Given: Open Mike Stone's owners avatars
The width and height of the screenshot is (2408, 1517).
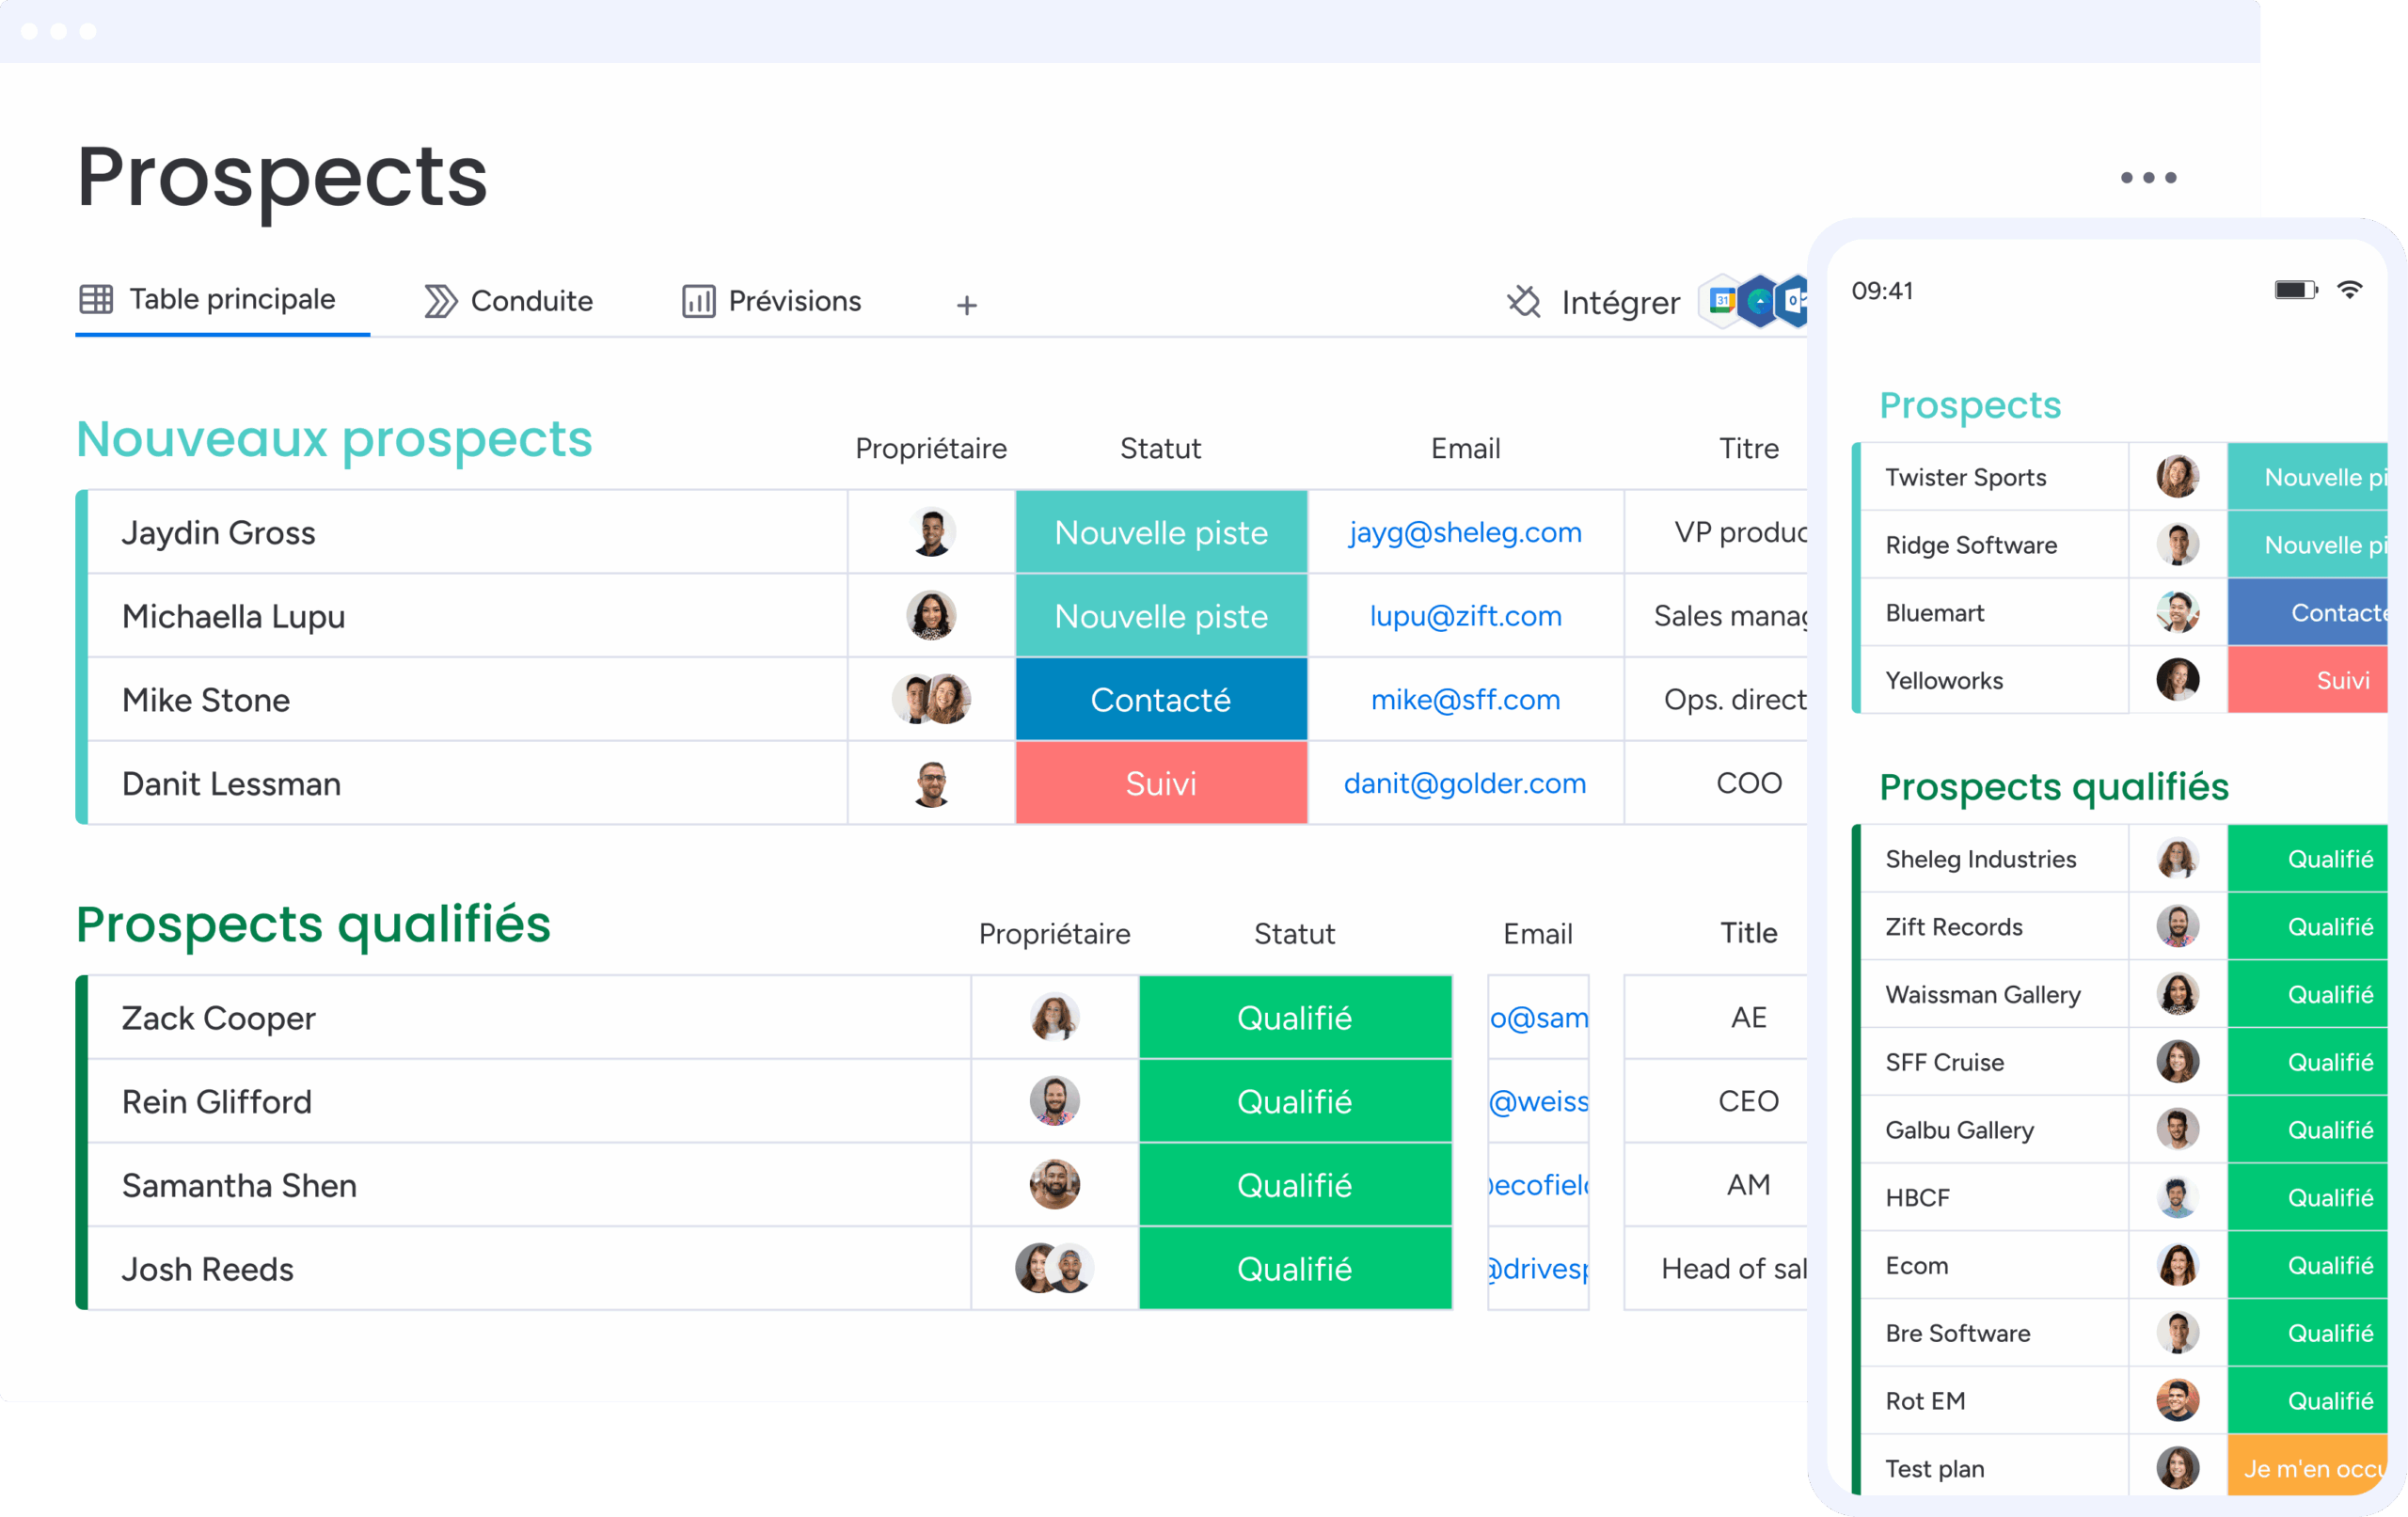Looking at the screenshot, I should click(931, 699).
